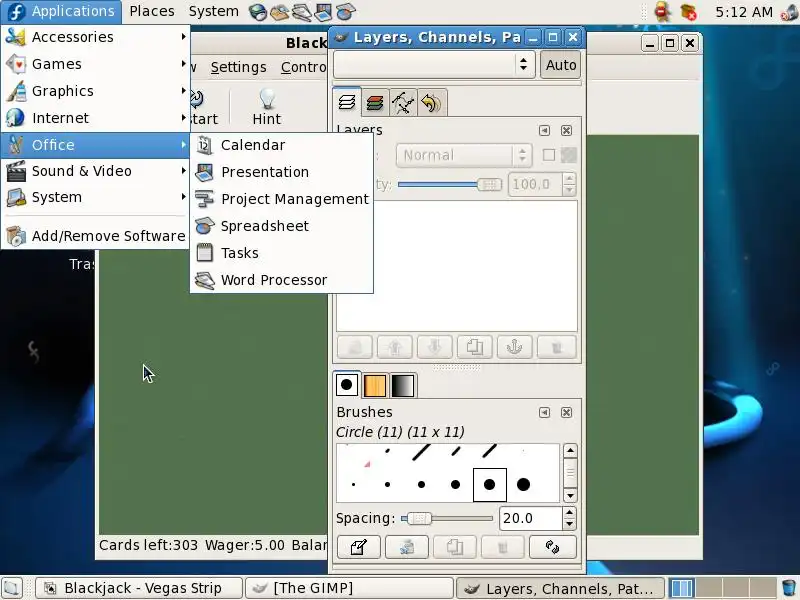The height and width of the screenshot is (600, 800).
Task: Click the delete layer trash button
Action: click(x=556, y=347)
